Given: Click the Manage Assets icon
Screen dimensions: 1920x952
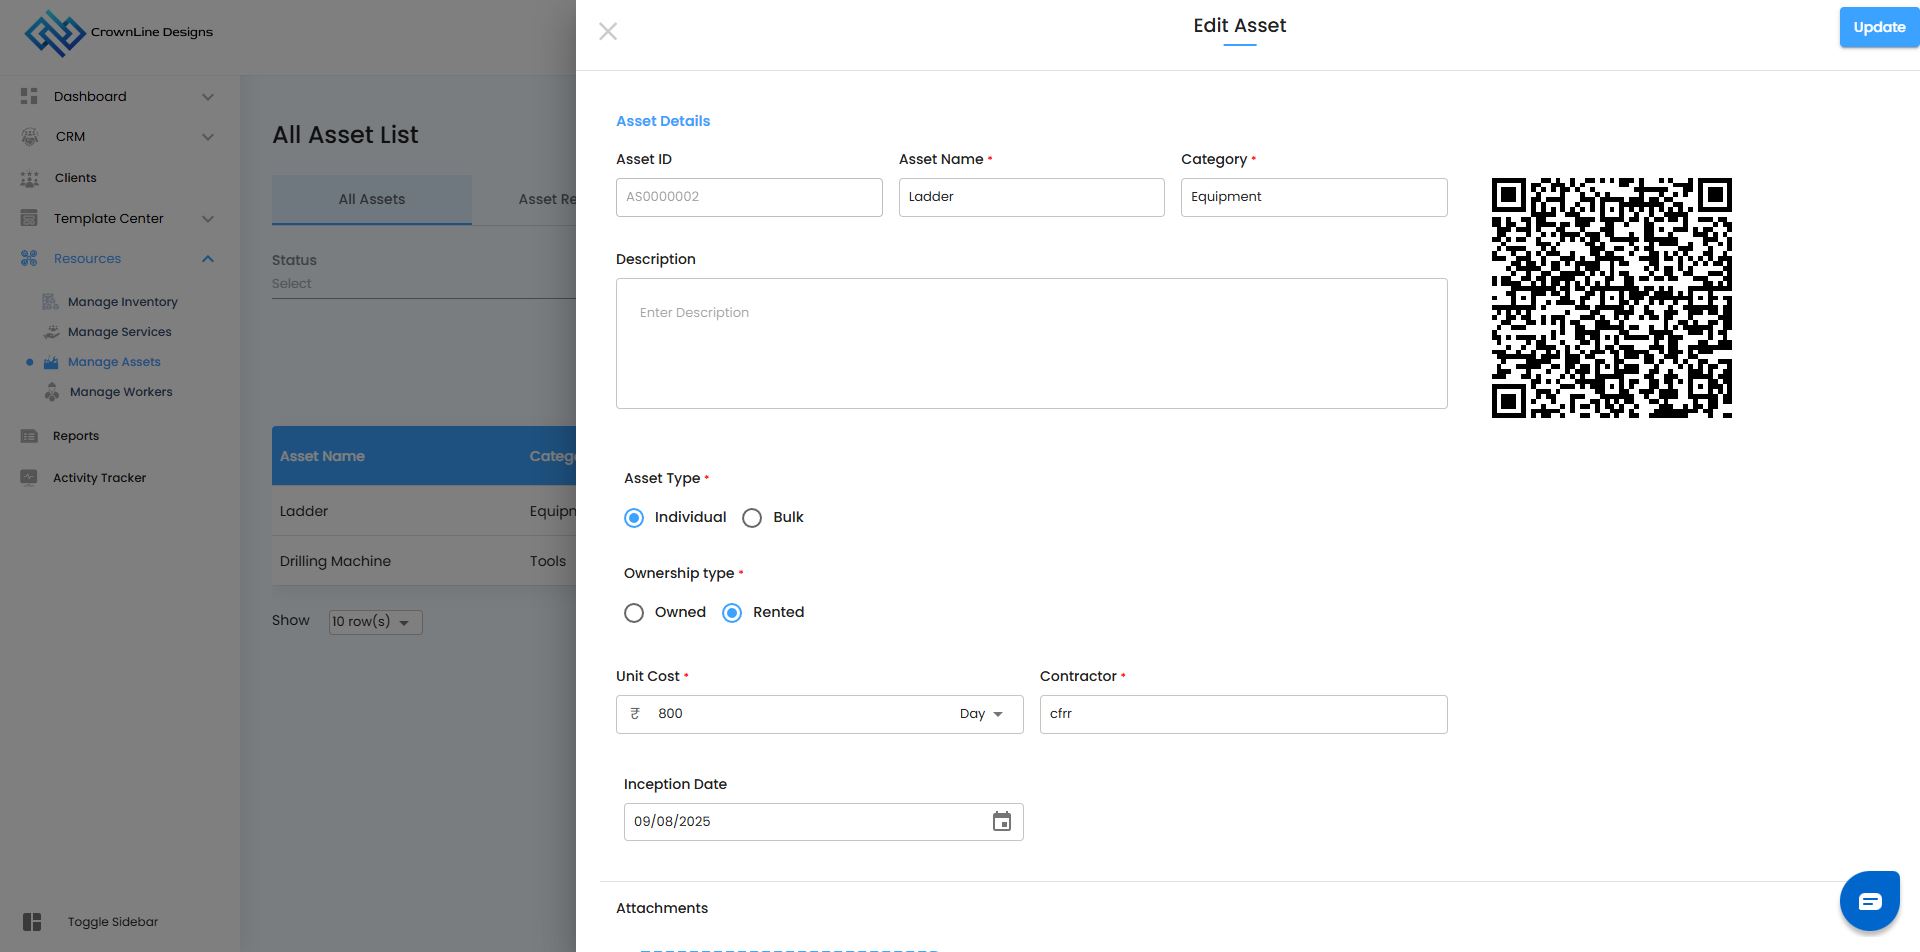Looking at the screenshot, I should [x=51, y=362].
